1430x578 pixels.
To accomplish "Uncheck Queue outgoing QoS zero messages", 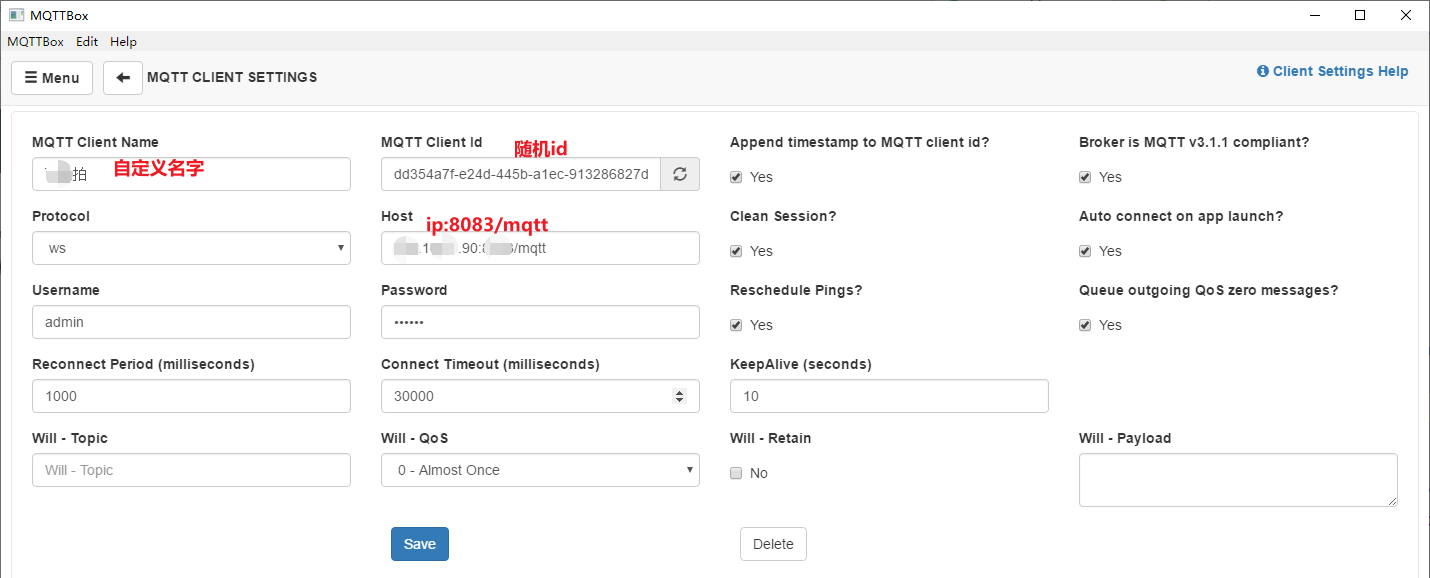I will (x=1085, y=325).
